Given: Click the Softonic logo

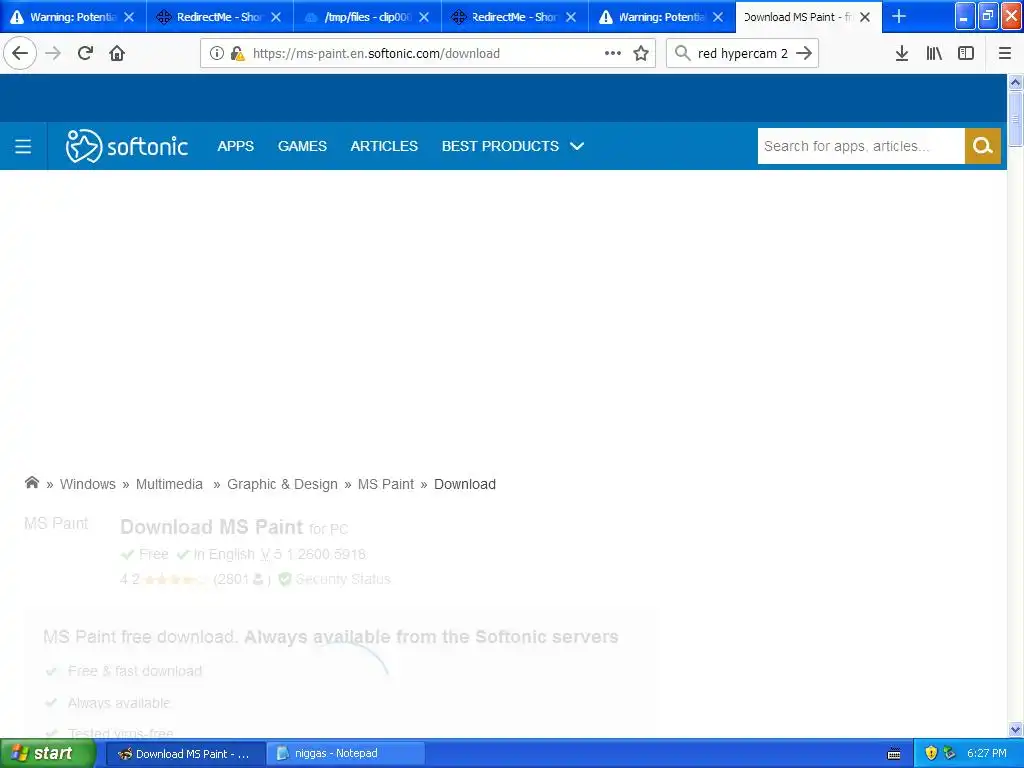Looking at the screenshot, I should coord(127,146).
